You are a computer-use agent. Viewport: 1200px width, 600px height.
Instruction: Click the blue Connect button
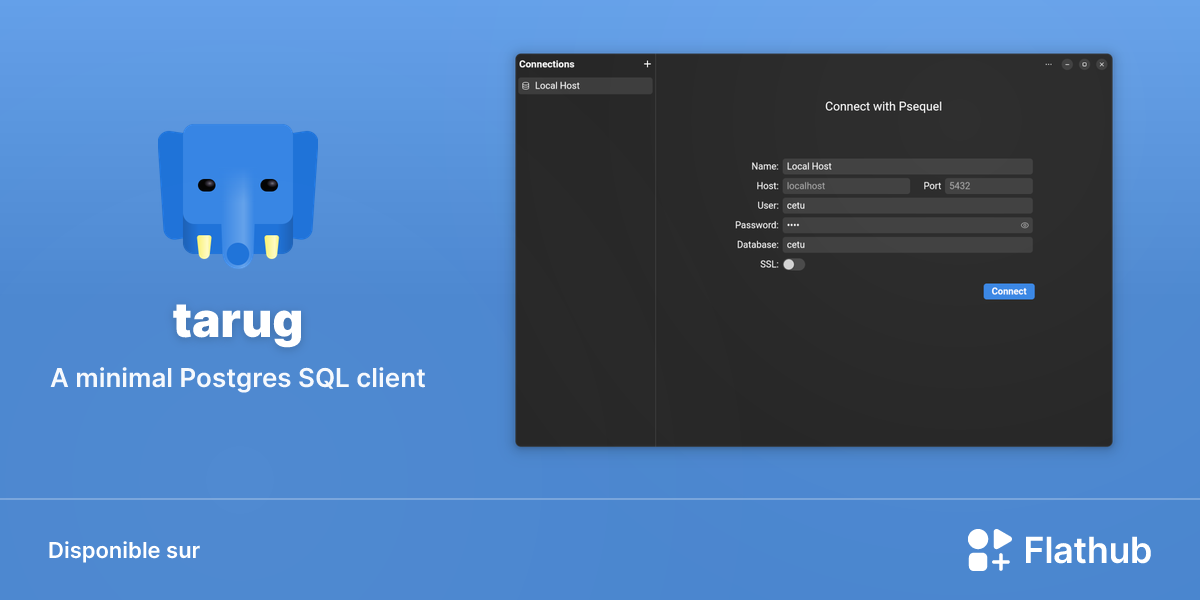click(x=1009, y=291)
